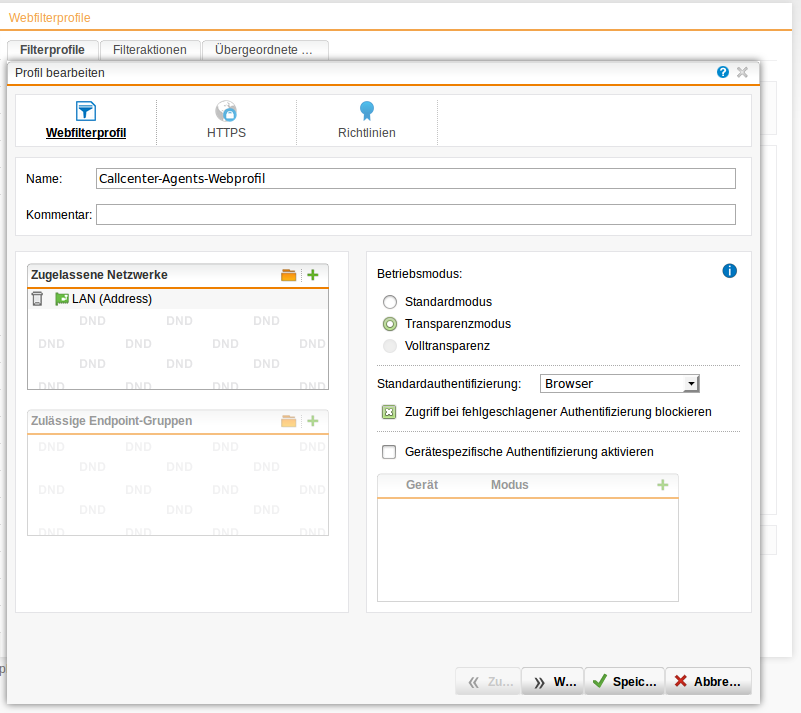Click the HTTPS globe lock icon
The width and height of the screenshot is (801, 713).
[226, 111]
